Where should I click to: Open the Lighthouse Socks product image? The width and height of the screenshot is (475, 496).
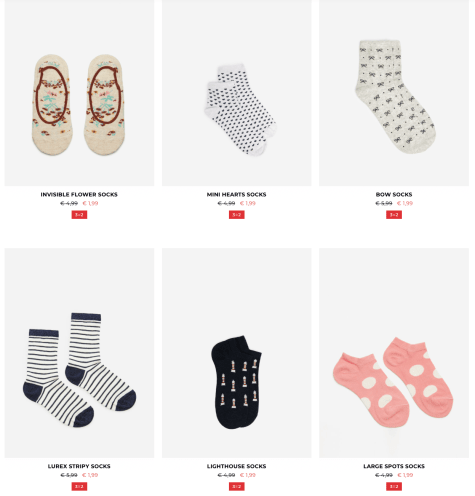point(237,353)
